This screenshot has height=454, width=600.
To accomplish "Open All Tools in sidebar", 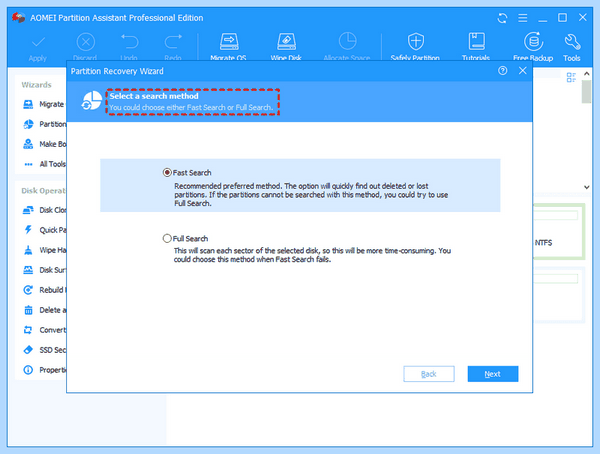I will 44,164.
